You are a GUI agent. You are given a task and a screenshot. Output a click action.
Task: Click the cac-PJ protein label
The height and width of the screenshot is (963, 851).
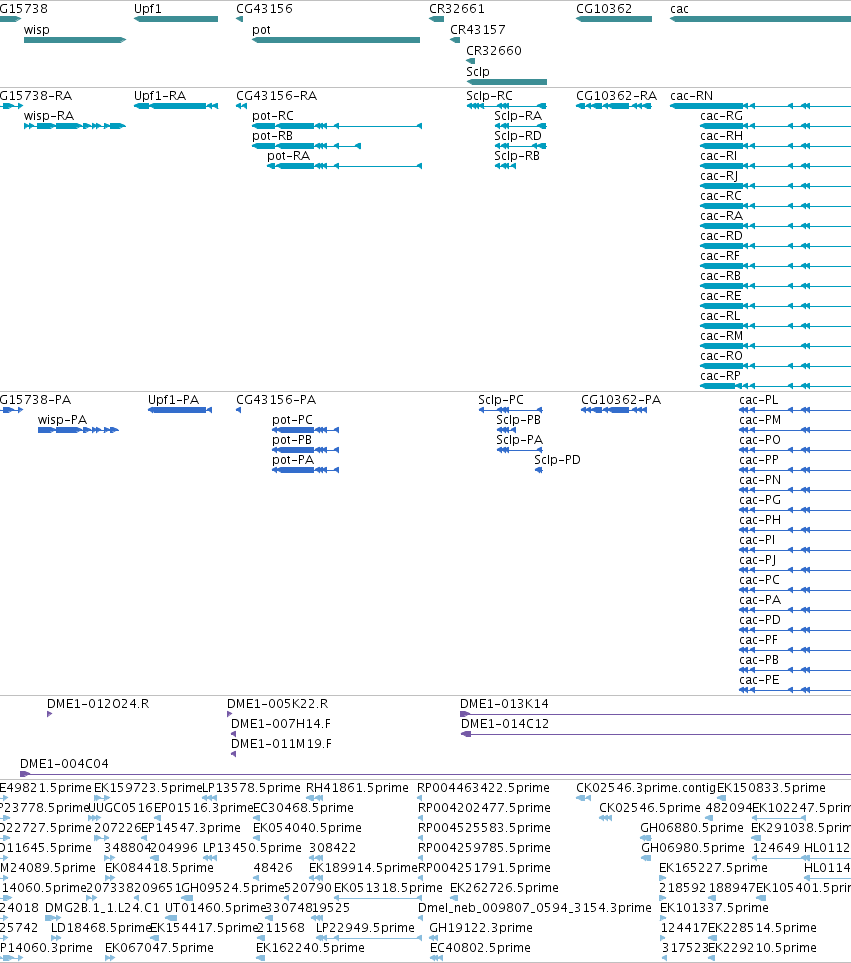coord(757,559)
